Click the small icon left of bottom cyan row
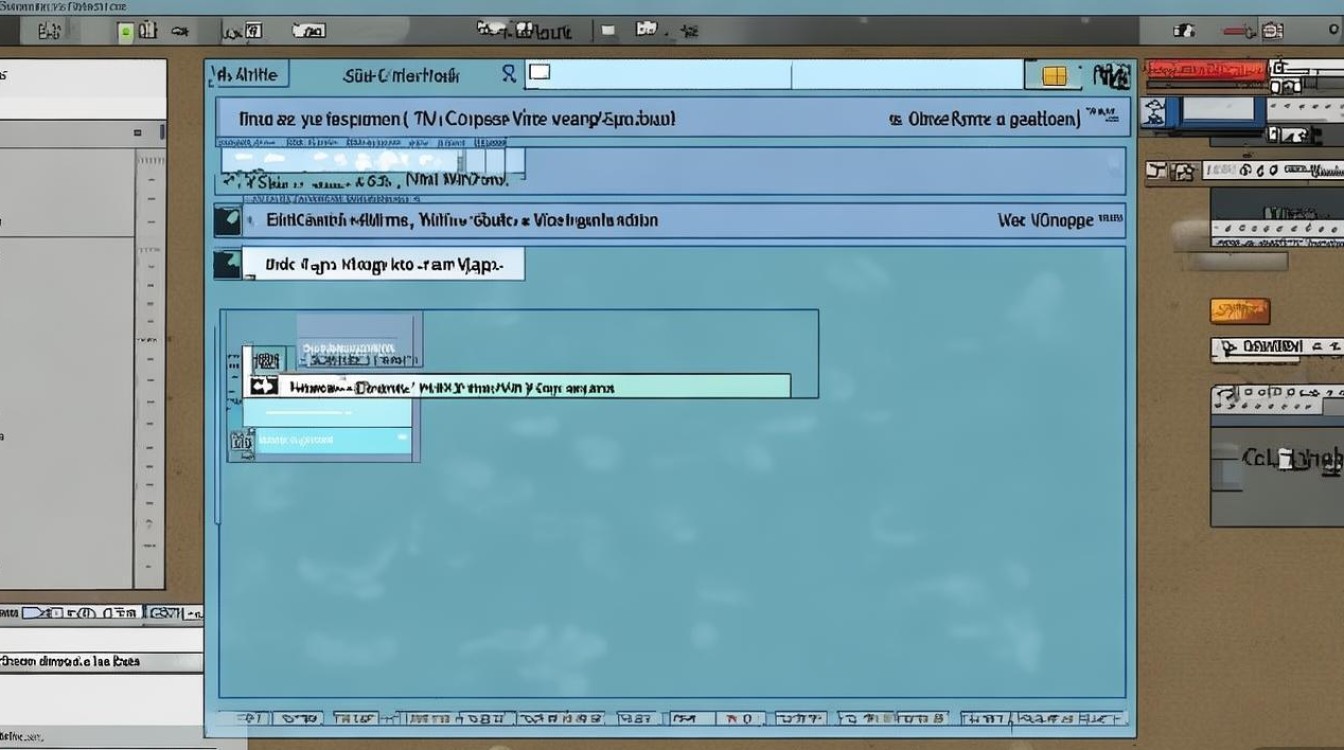This screenshot has width=1344, height=750. point(240,439)
